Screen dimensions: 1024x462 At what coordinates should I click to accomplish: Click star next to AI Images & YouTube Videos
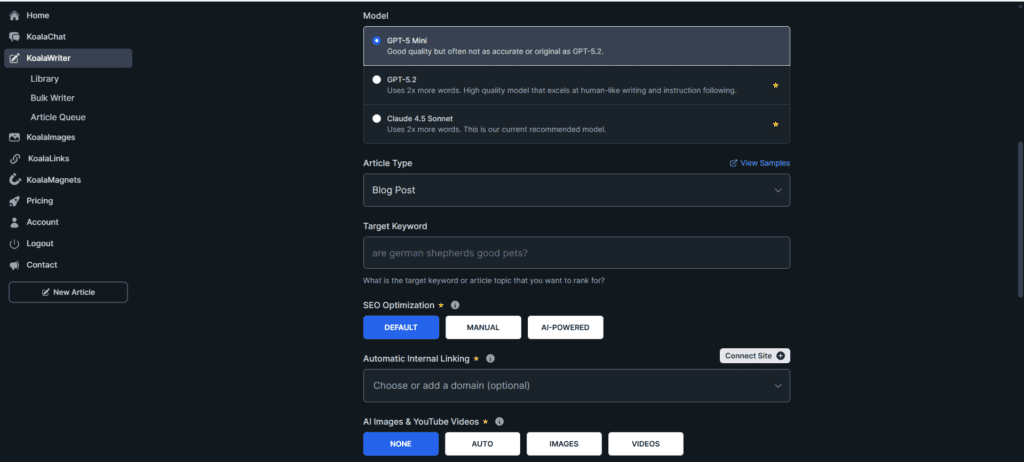click(x=485, y=422)
